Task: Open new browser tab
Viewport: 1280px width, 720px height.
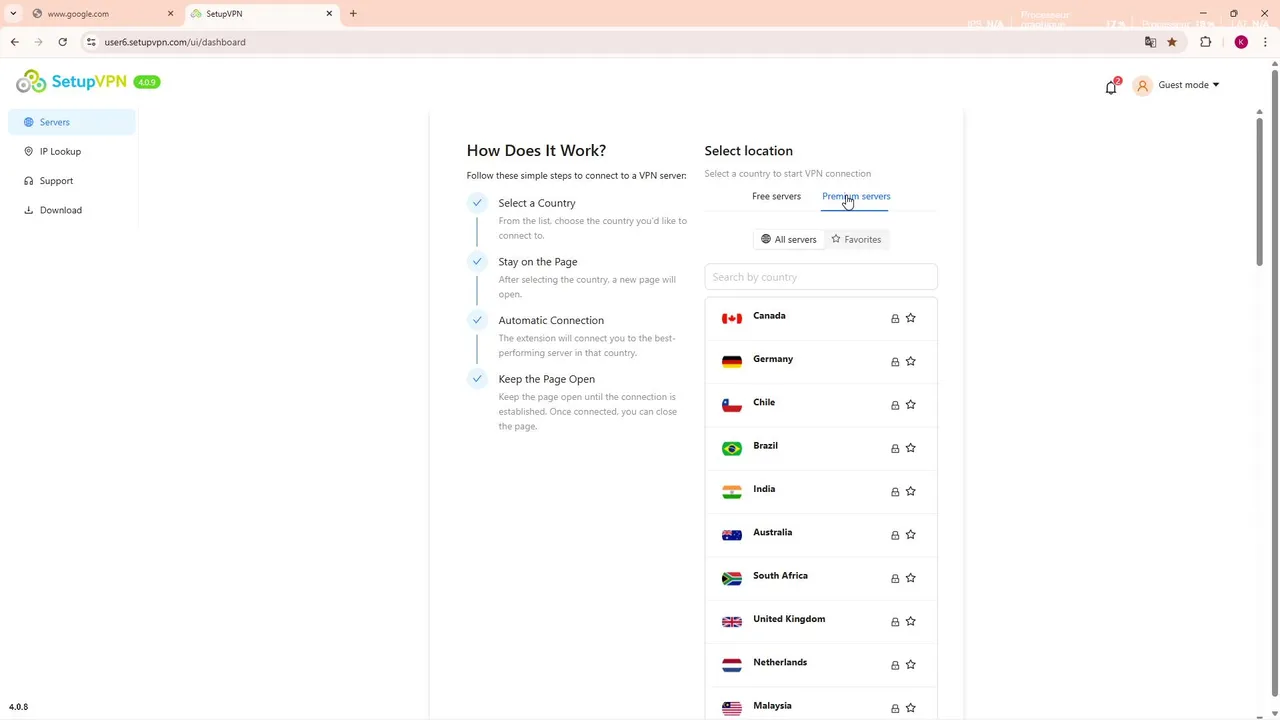Action: 353,14
